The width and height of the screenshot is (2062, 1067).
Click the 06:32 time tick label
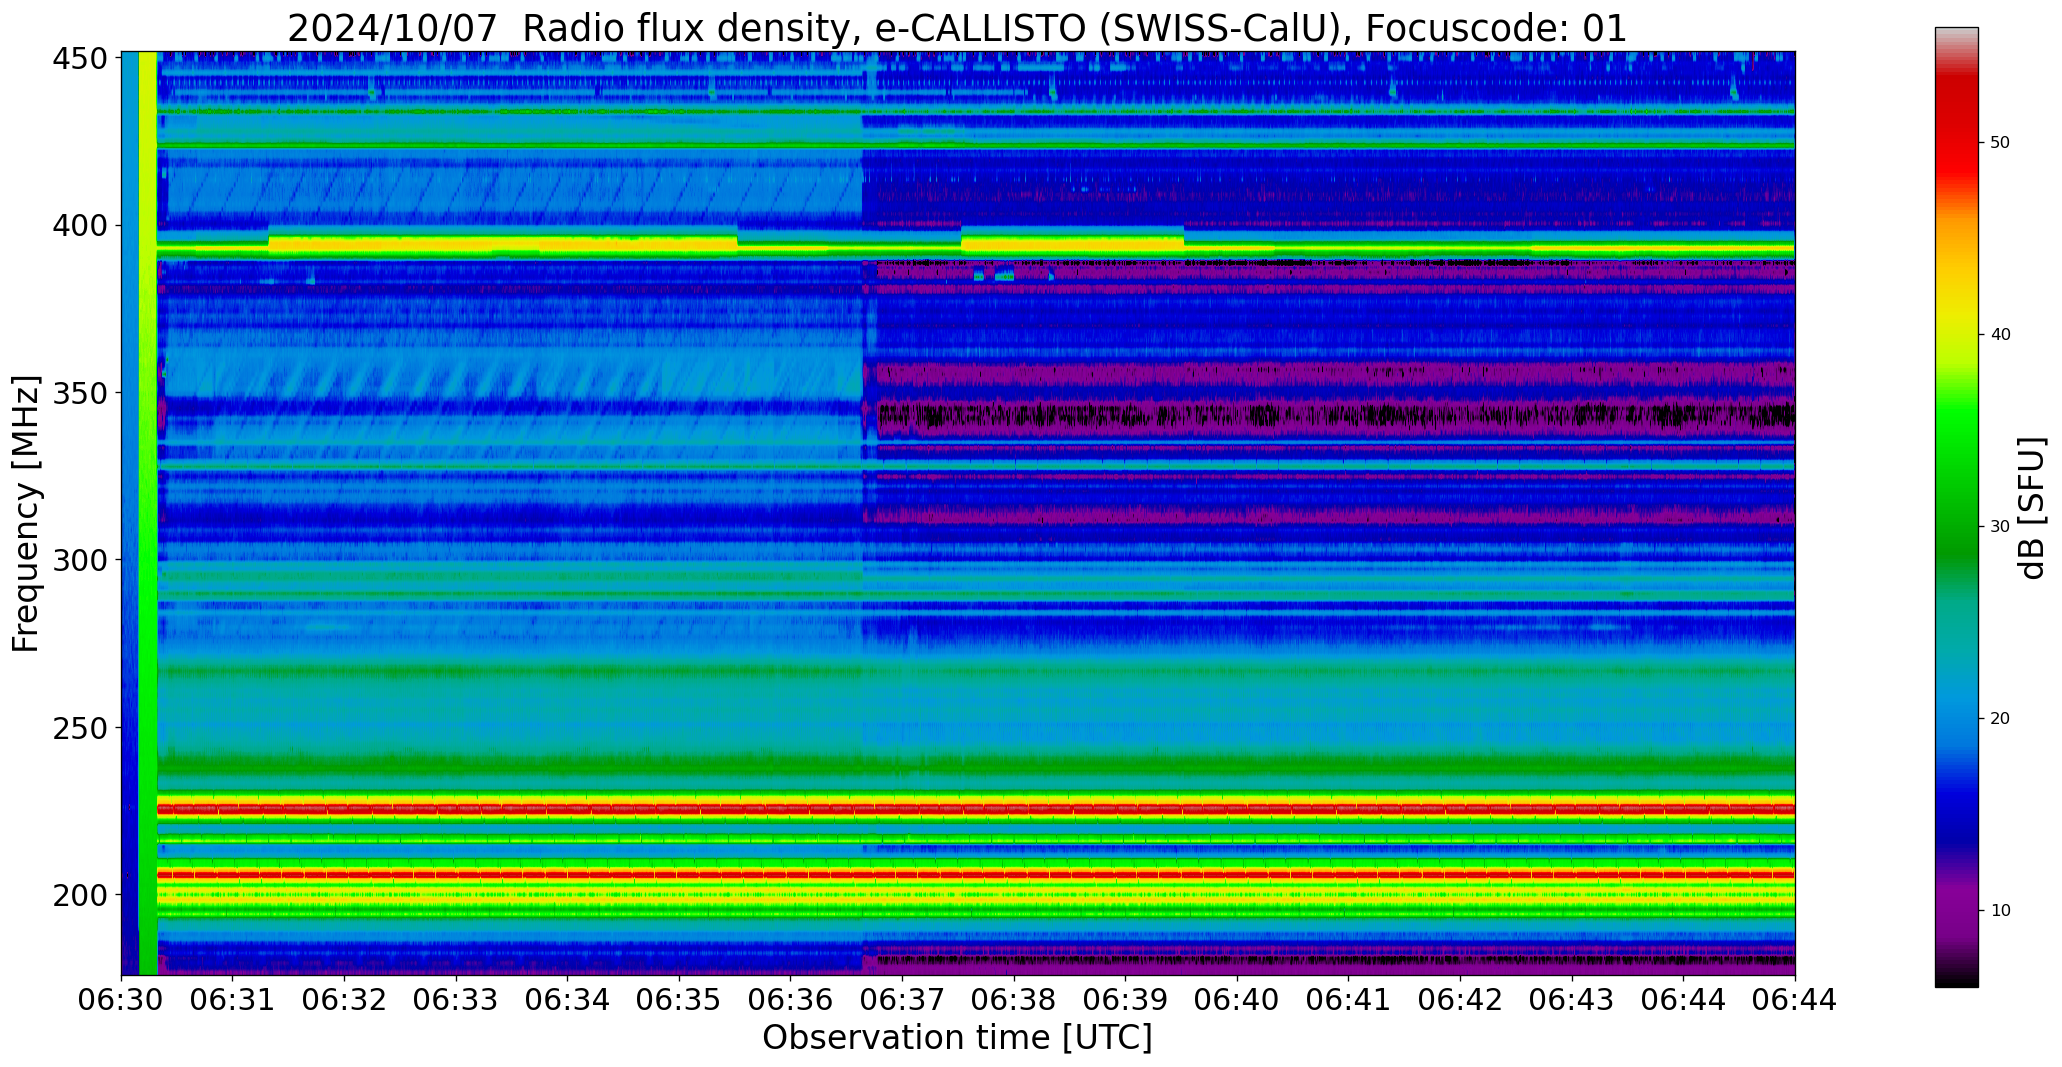coord(345,1000)
